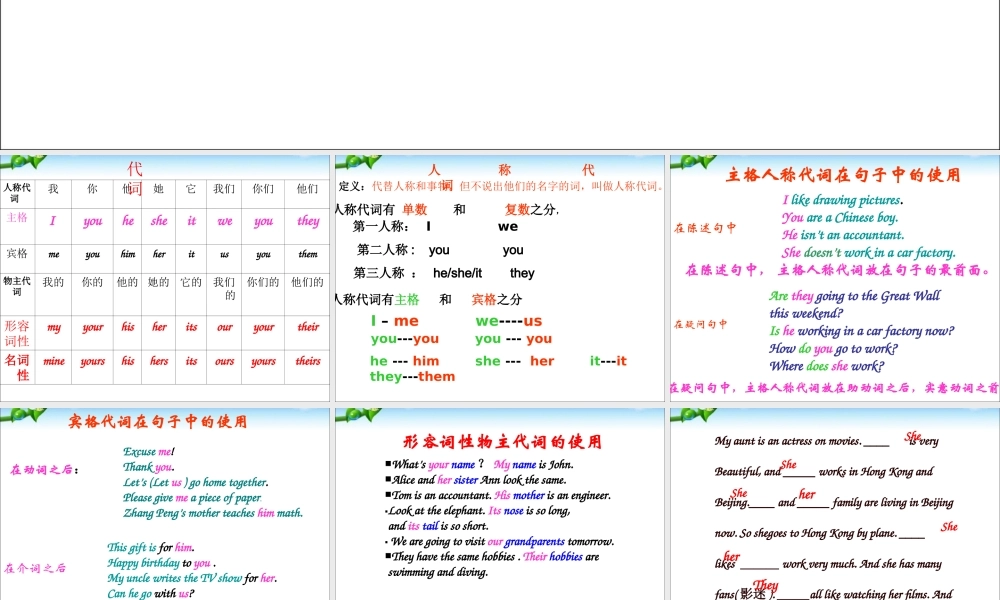Click the 'their' cell in the table
1000x600 pixels.
(307, 327)
